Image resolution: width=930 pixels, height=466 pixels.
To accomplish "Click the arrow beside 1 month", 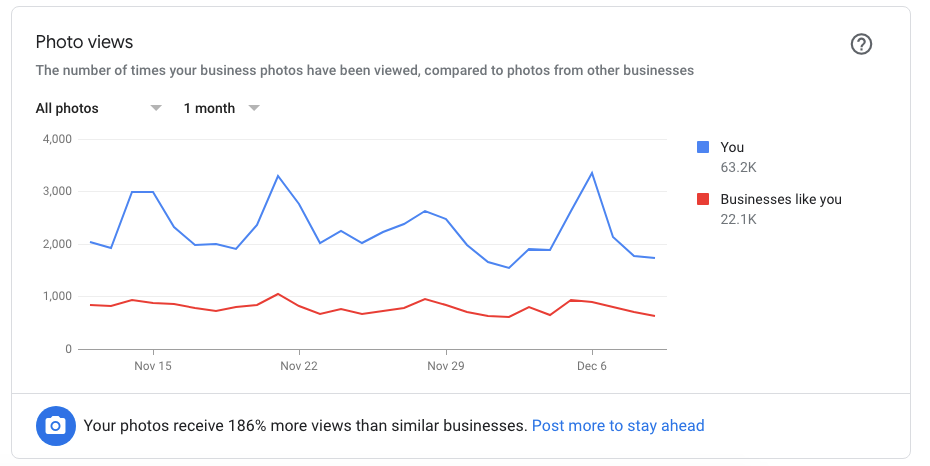I will click(x=254, y=108).
